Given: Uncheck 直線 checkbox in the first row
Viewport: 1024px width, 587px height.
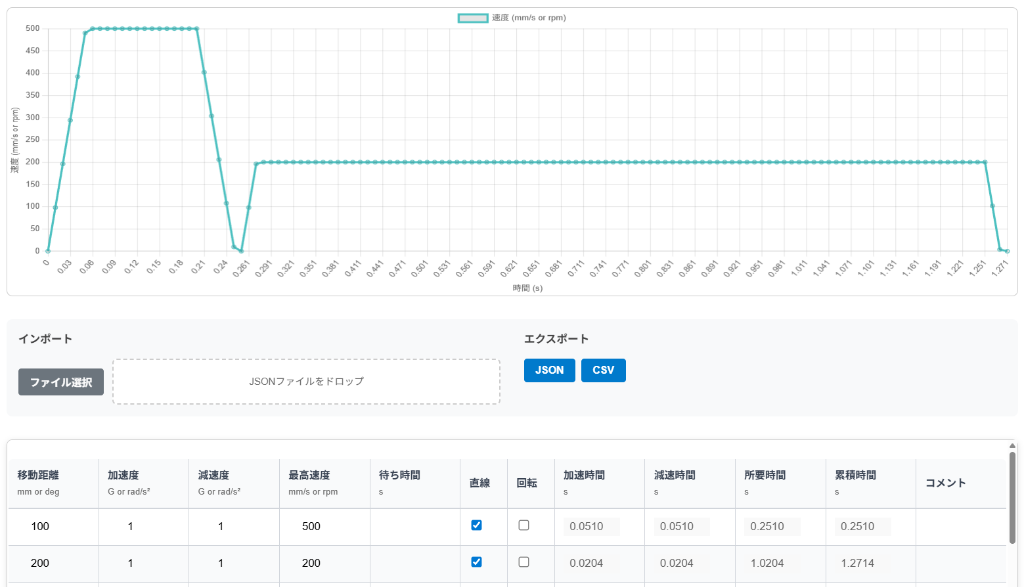Looking at the screenshot, I should click(x=476, y=525).
